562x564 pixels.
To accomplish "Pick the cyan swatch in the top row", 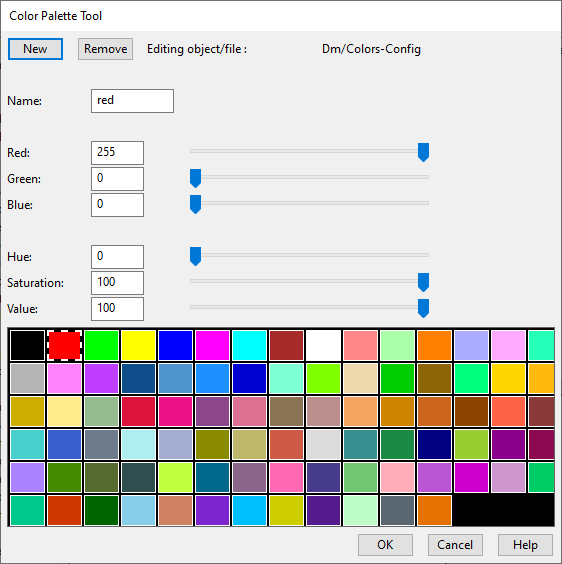I will (x=249, y=345).
